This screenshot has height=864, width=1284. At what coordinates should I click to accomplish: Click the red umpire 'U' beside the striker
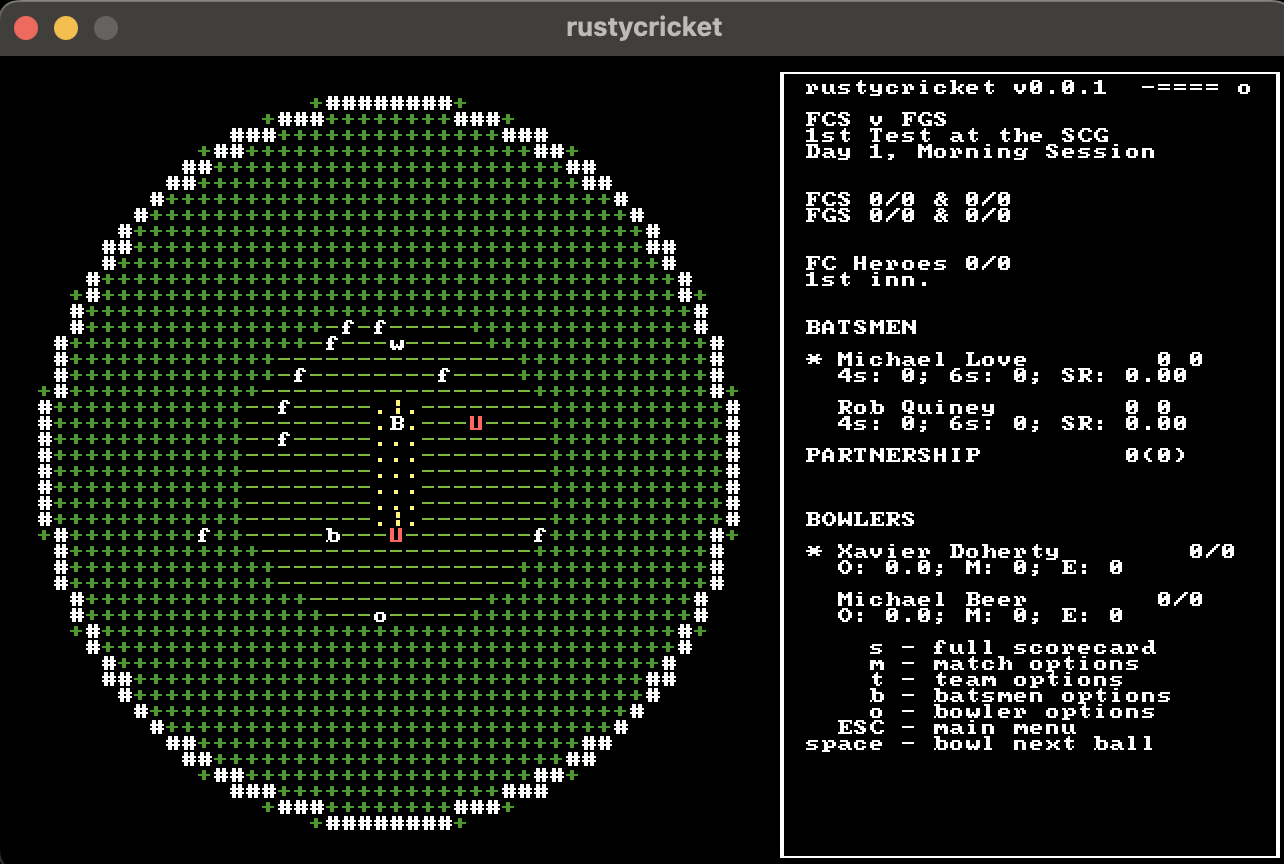coord(476,424)
